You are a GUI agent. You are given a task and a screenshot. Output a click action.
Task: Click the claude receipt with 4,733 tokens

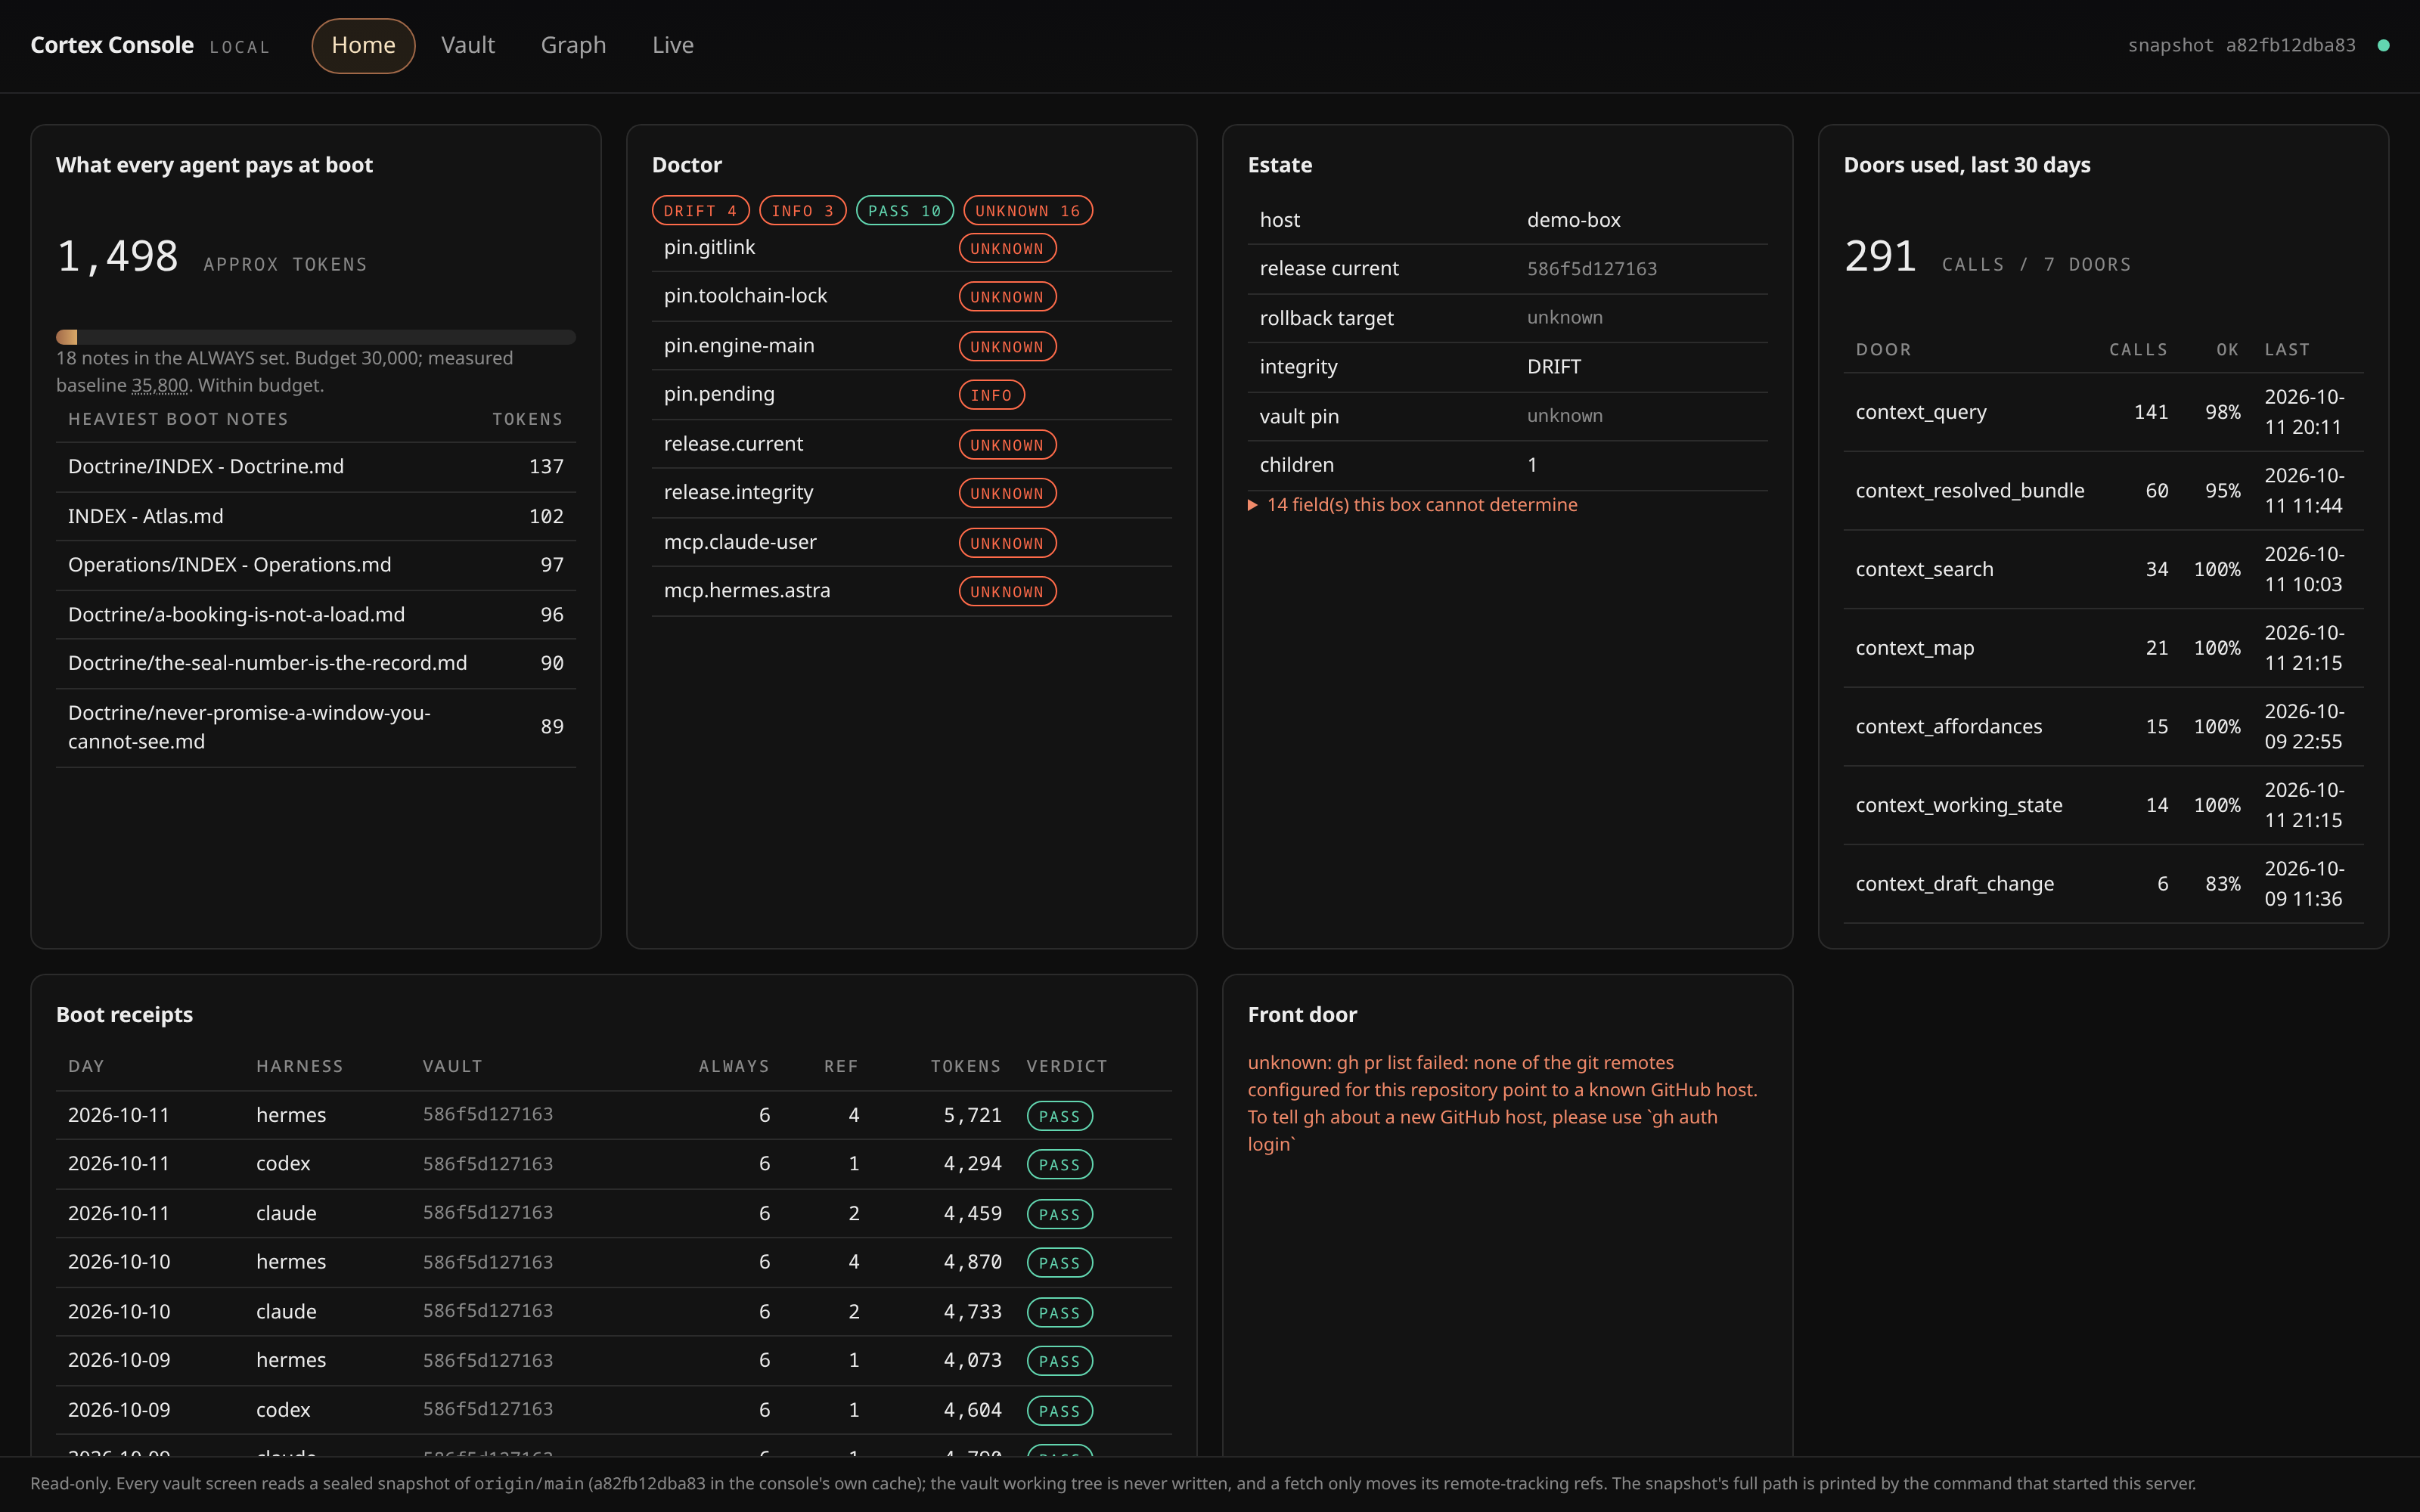tap(613, 1312)
